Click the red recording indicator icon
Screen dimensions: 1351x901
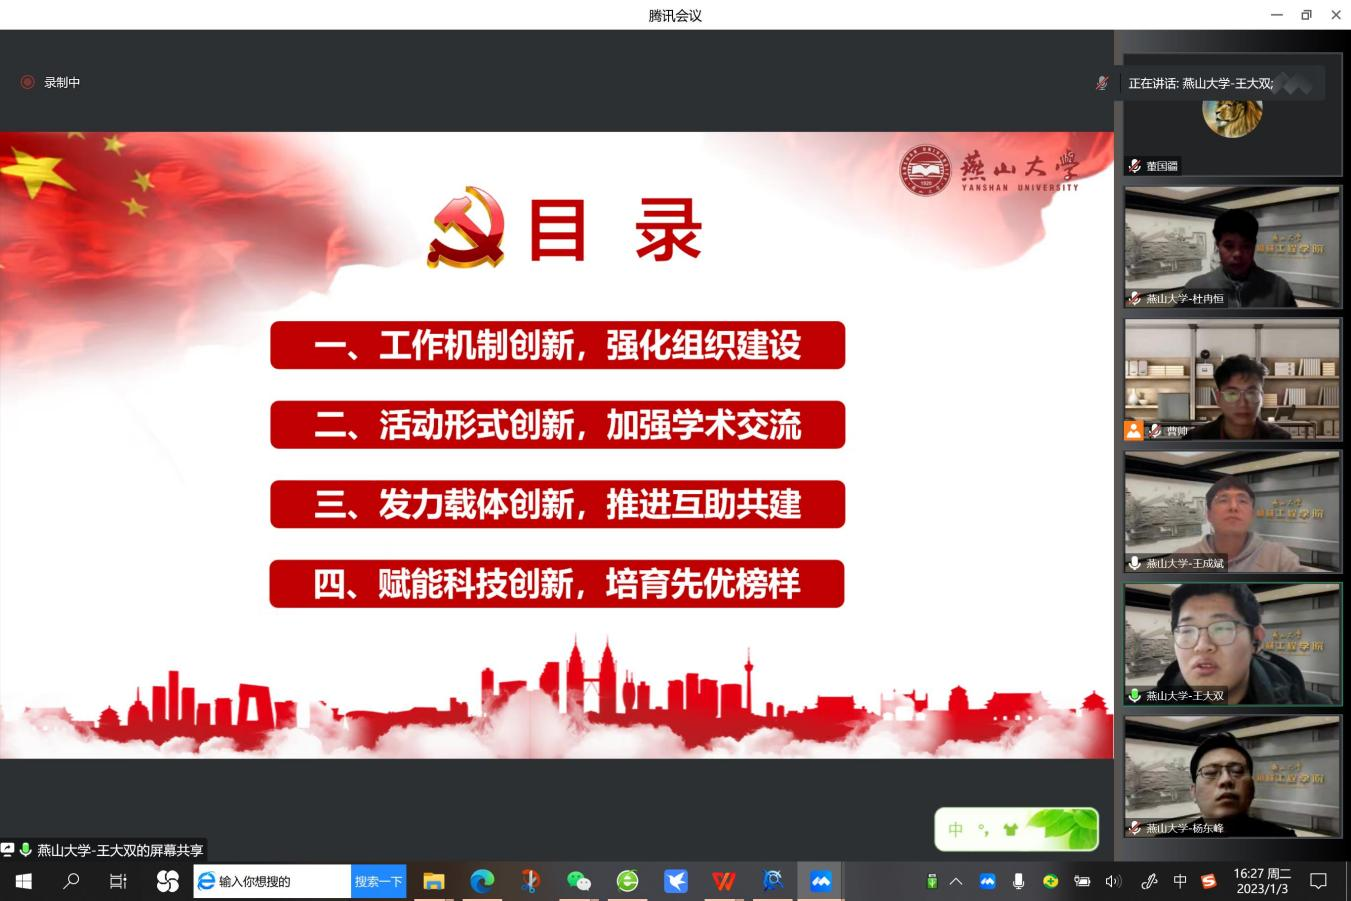pyautogui.click(x=28, y=83)
